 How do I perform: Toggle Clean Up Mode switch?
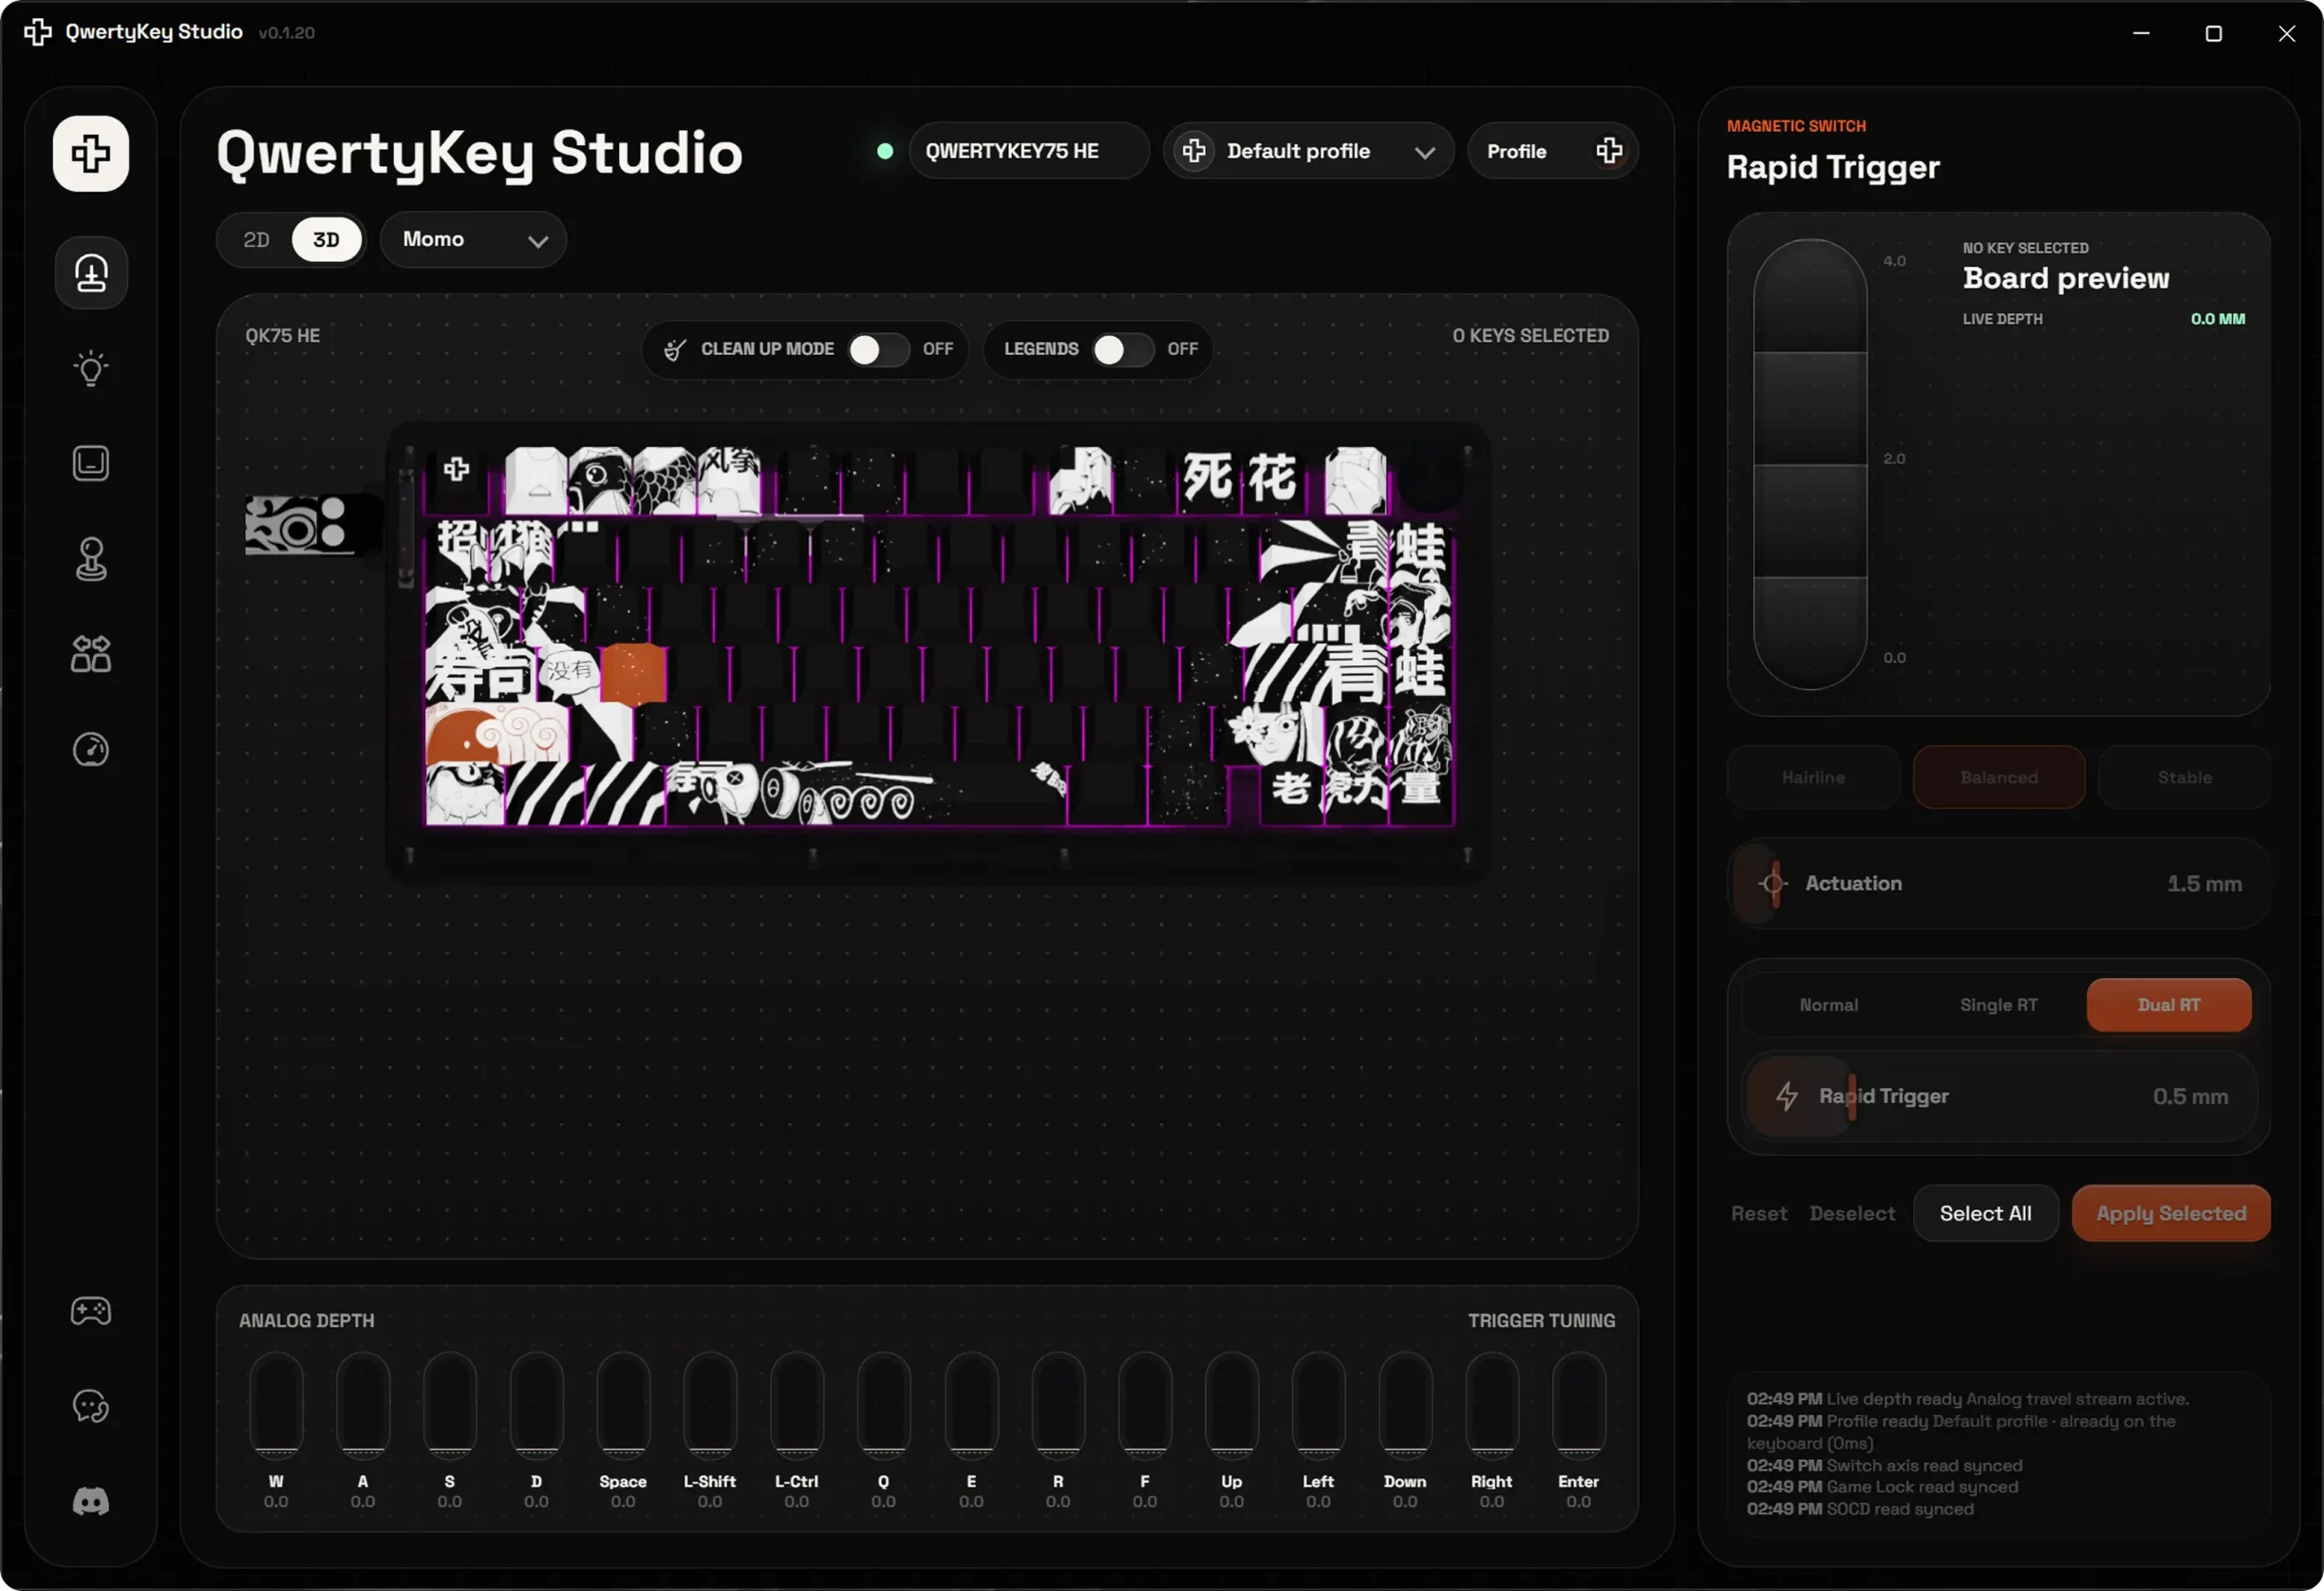878,349
